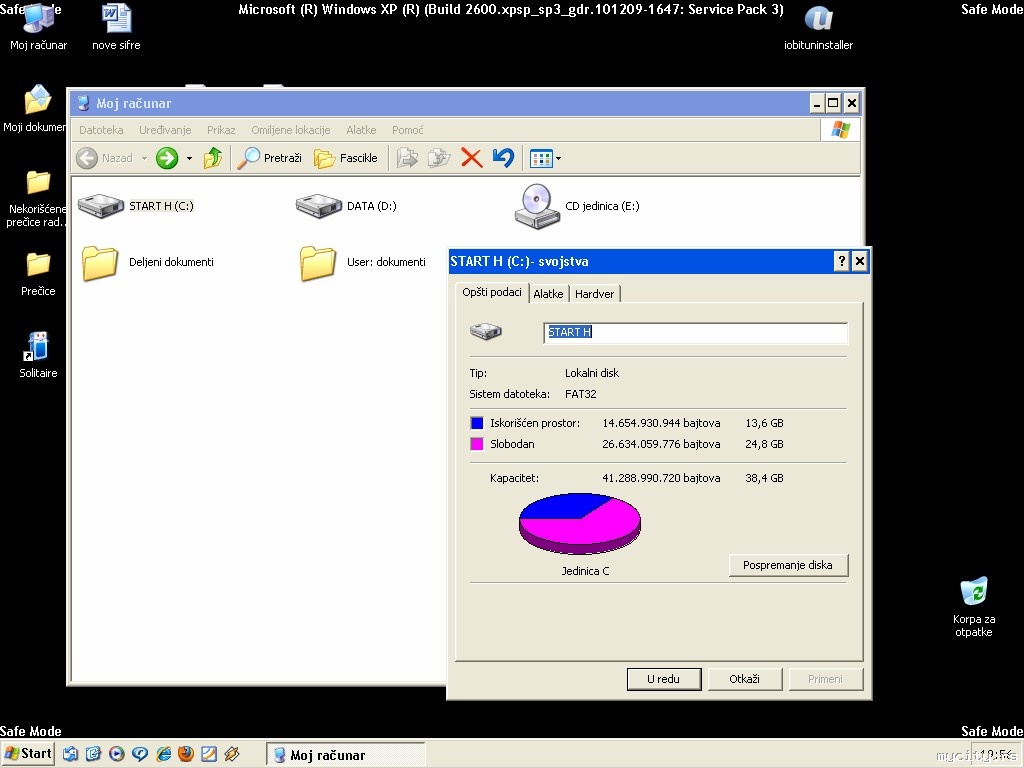
Task: Click Moj računar taskbar button
Action: pos(345,755)
